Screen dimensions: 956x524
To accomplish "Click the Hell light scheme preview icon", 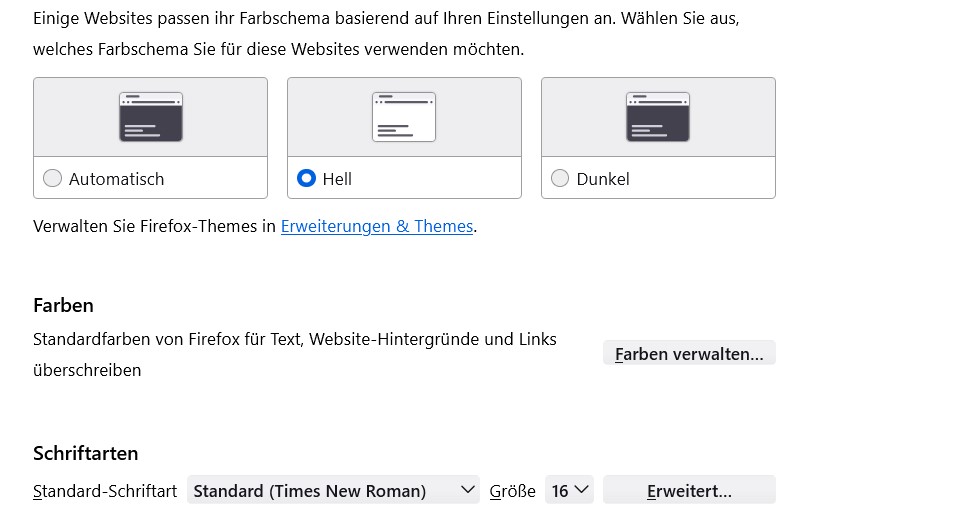I will (x=404, y=117).
